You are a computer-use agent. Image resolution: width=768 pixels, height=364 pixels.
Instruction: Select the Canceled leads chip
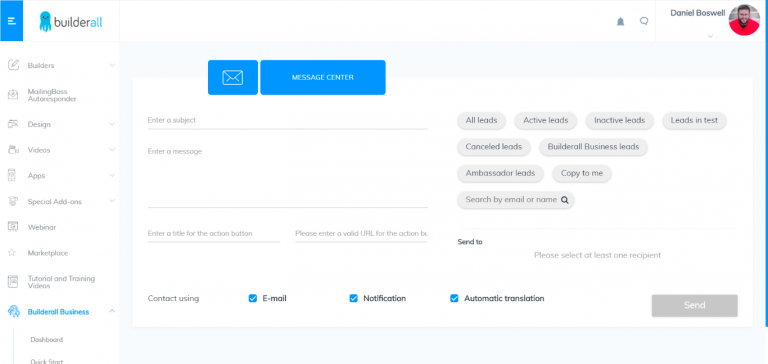pyautogui.click(x=494, y=147)
